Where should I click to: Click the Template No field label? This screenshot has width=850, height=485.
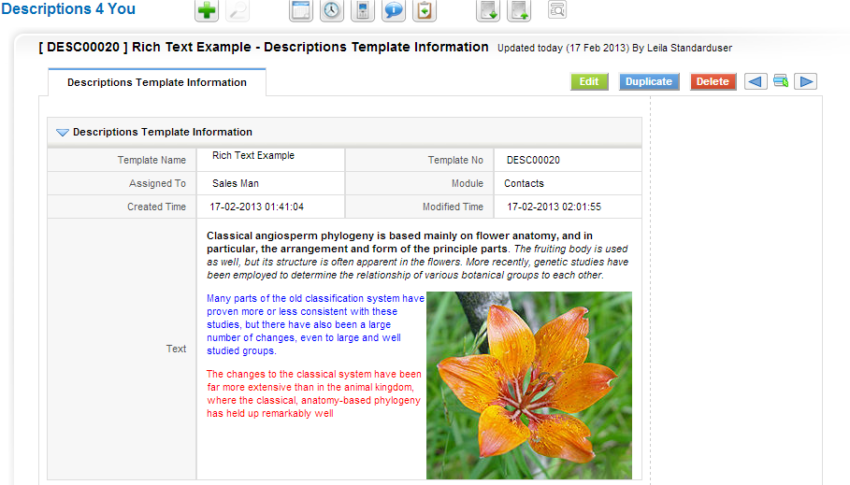coord(455,160)
